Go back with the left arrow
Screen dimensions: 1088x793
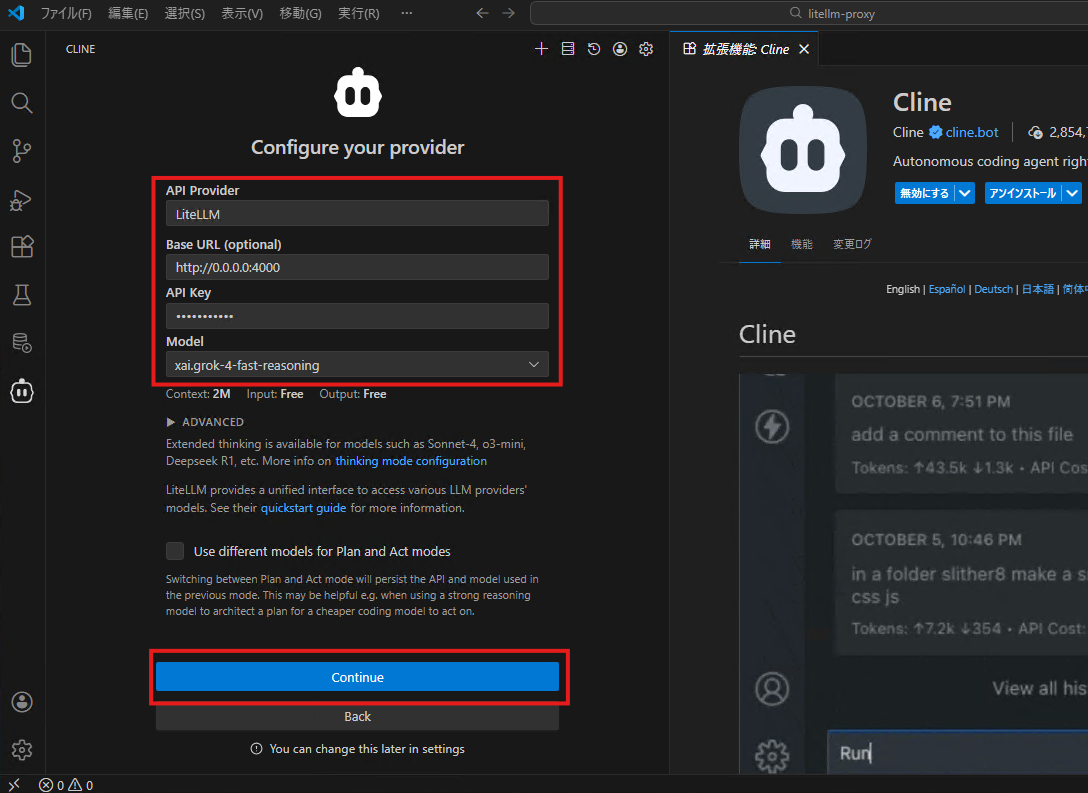point(482,13)
